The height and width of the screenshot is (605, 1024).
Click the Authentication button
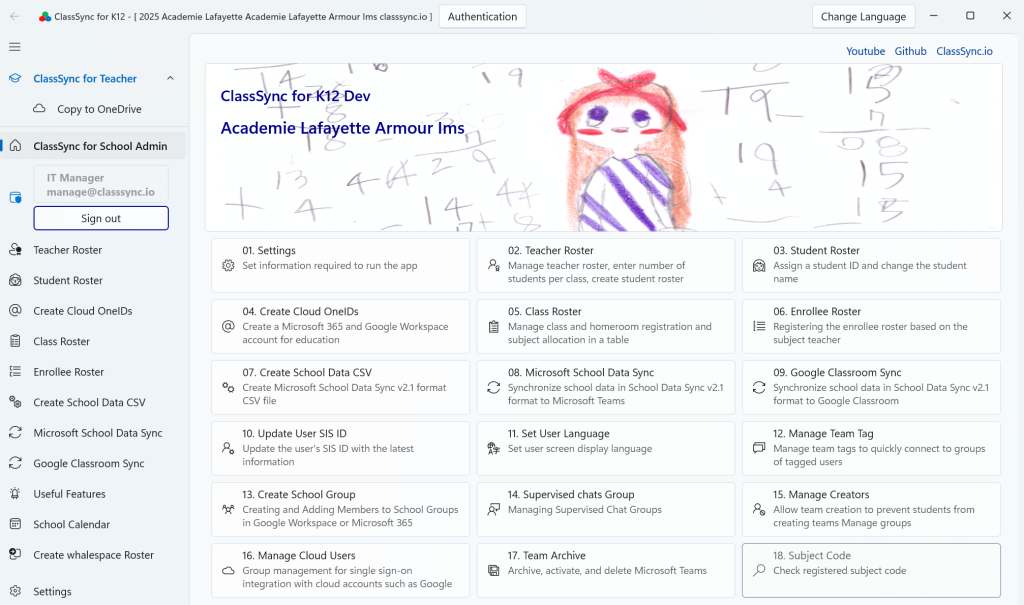click(x=483, y=16)
